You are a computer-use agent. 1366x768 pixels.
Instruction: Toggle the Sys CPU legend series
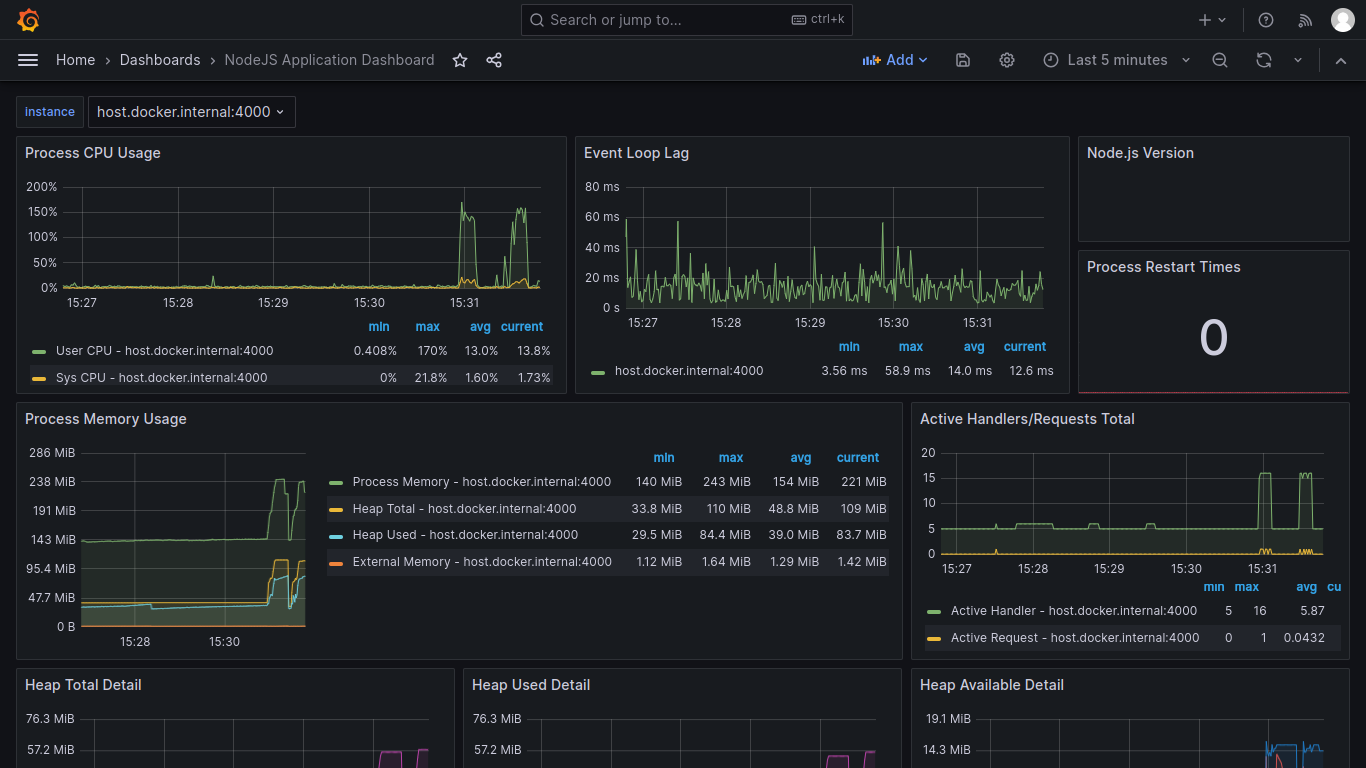point(162,378)
